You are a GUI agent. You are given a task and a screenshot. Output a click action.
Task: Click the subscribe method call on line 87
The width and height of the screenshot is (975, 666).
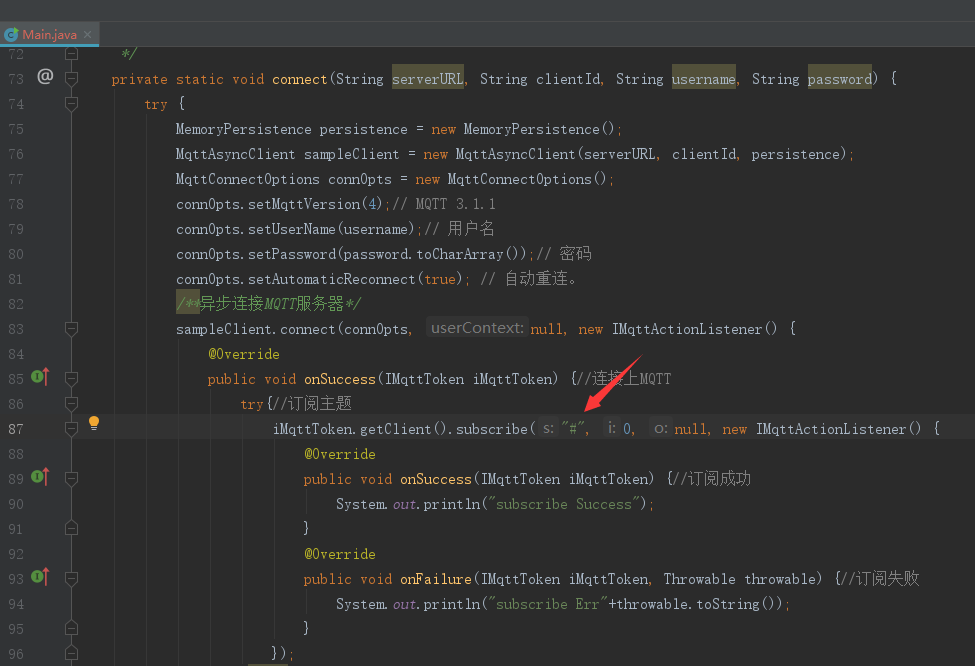pos(491,428)
